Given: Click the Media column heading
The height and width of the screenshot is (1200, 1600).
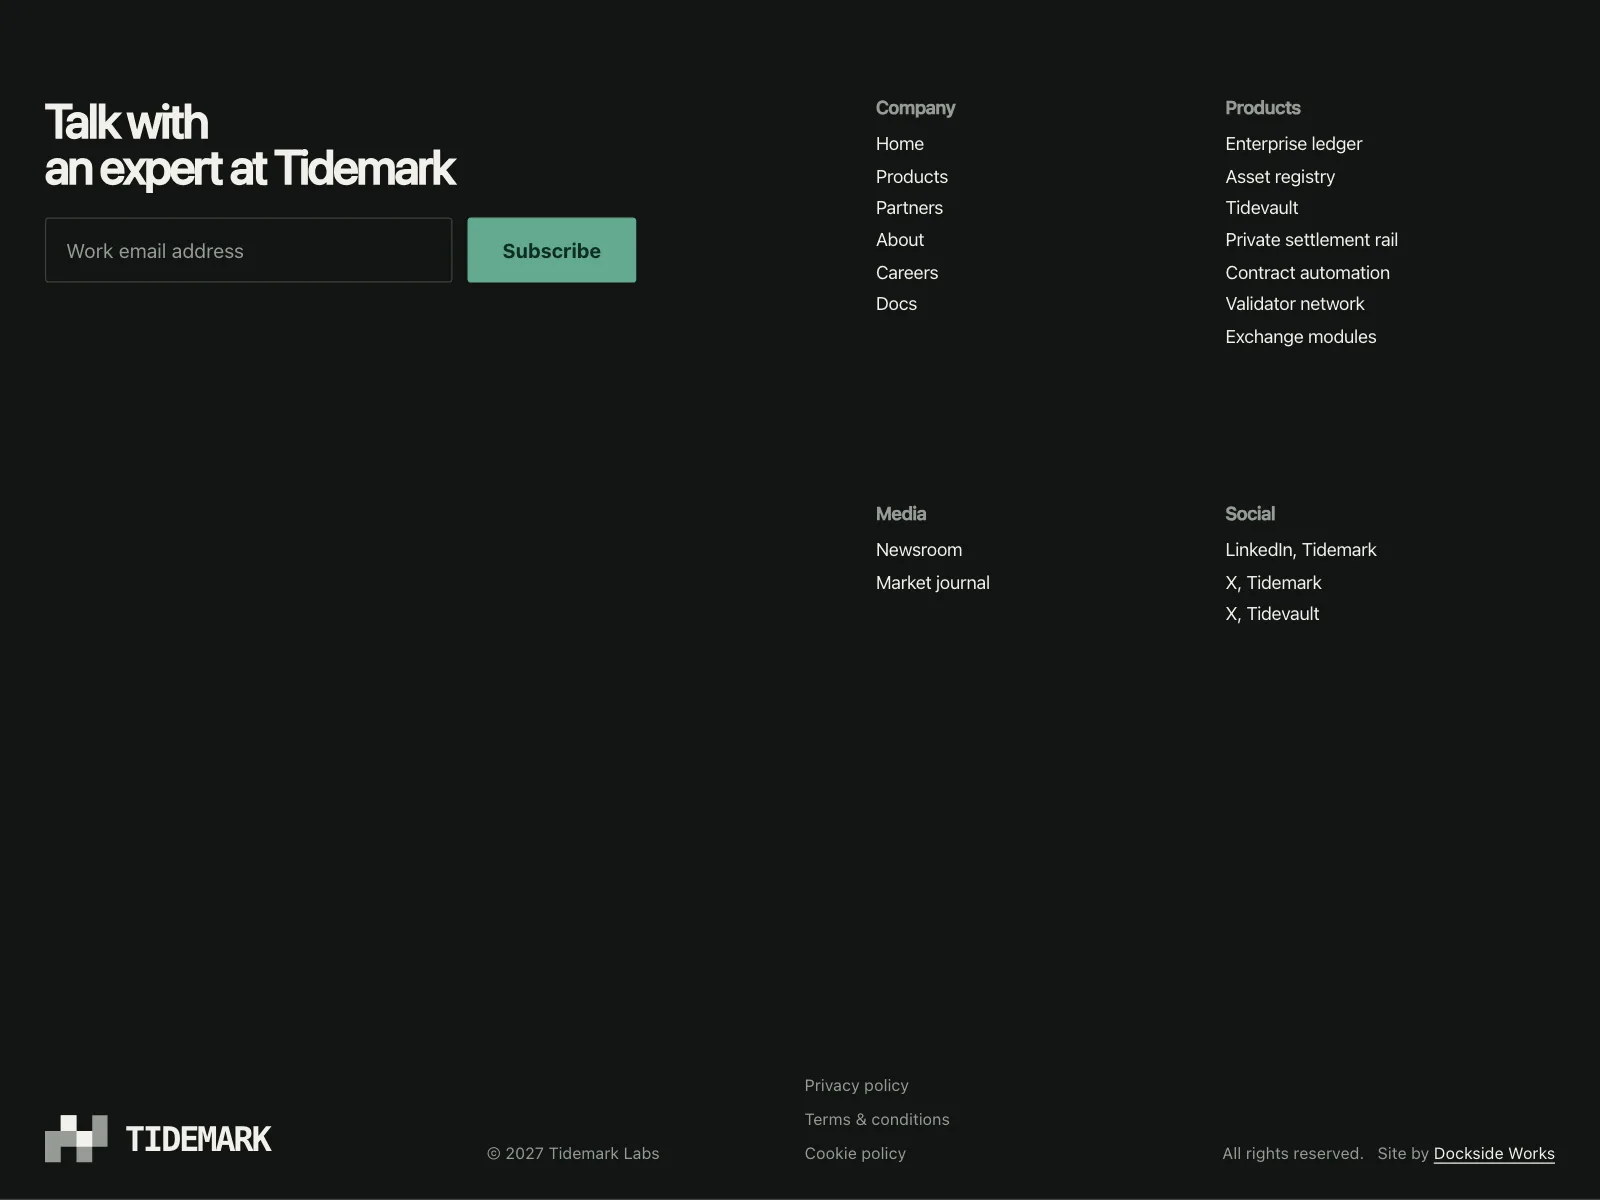Looking at the screenshot, I should click(x=901, y=514).
